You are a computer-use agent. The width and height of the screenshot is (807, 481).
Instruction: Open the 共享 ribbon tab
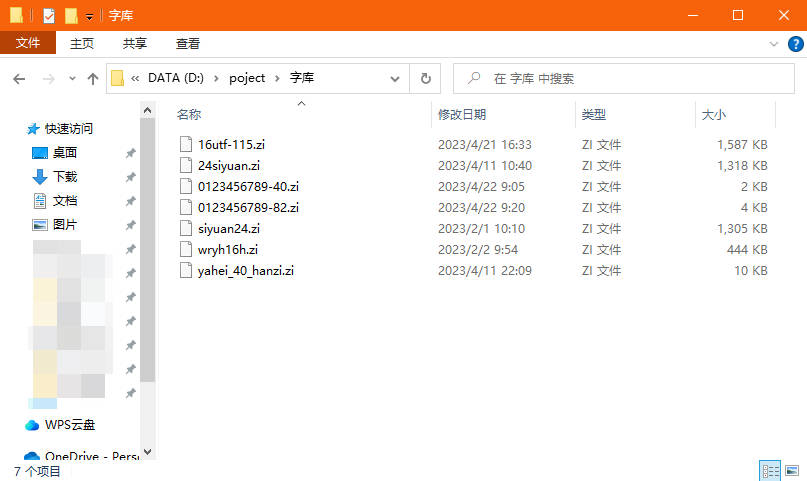click(135, 43)
